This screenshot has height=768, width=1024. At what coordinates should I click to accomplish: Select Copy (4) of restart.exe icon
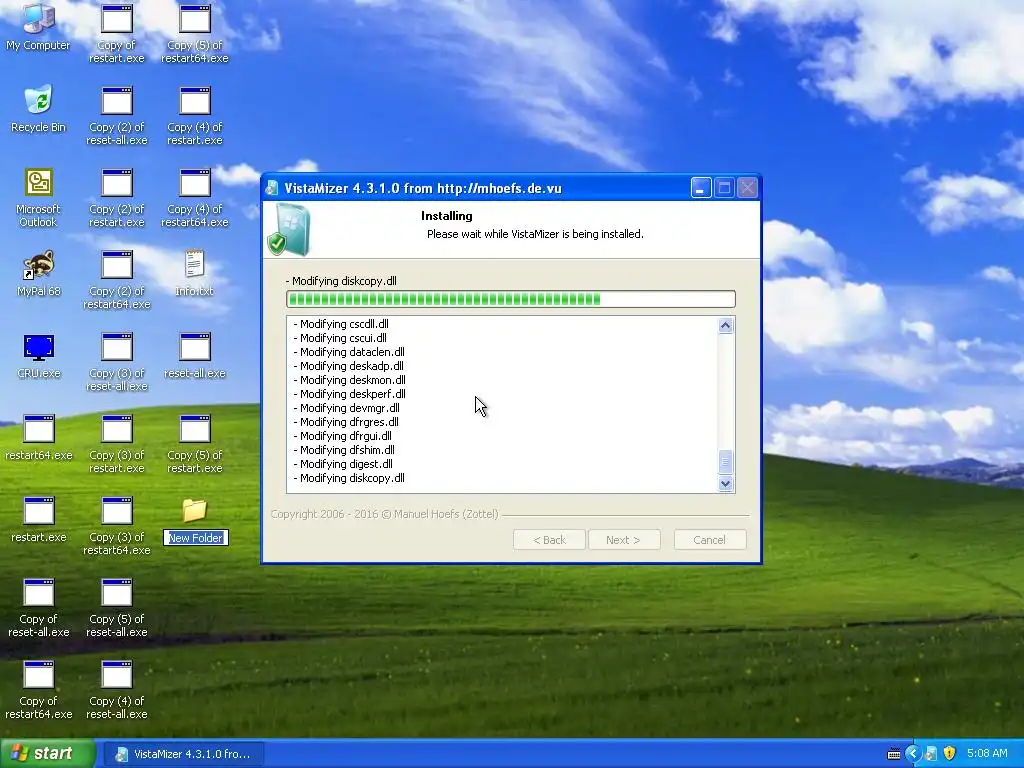pos(195,100)
